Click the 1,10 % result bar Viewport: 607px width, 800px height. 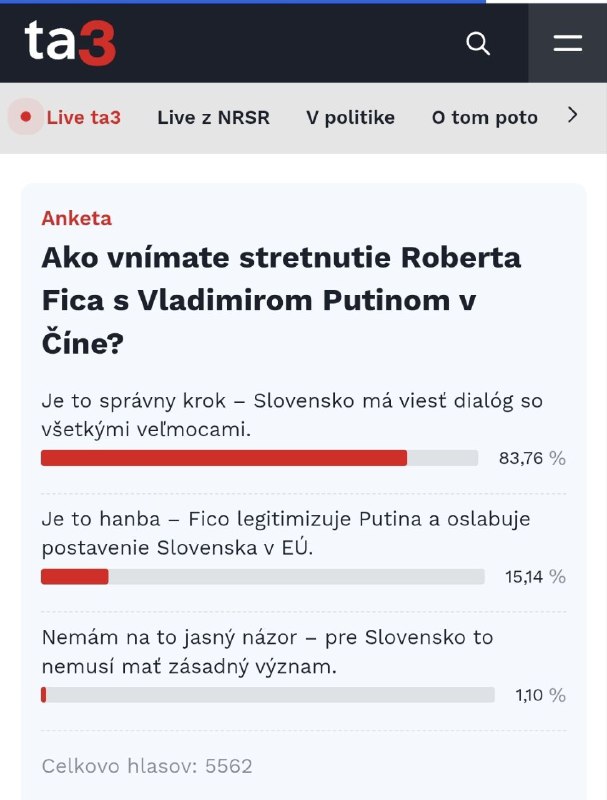(x=267, y=694)
